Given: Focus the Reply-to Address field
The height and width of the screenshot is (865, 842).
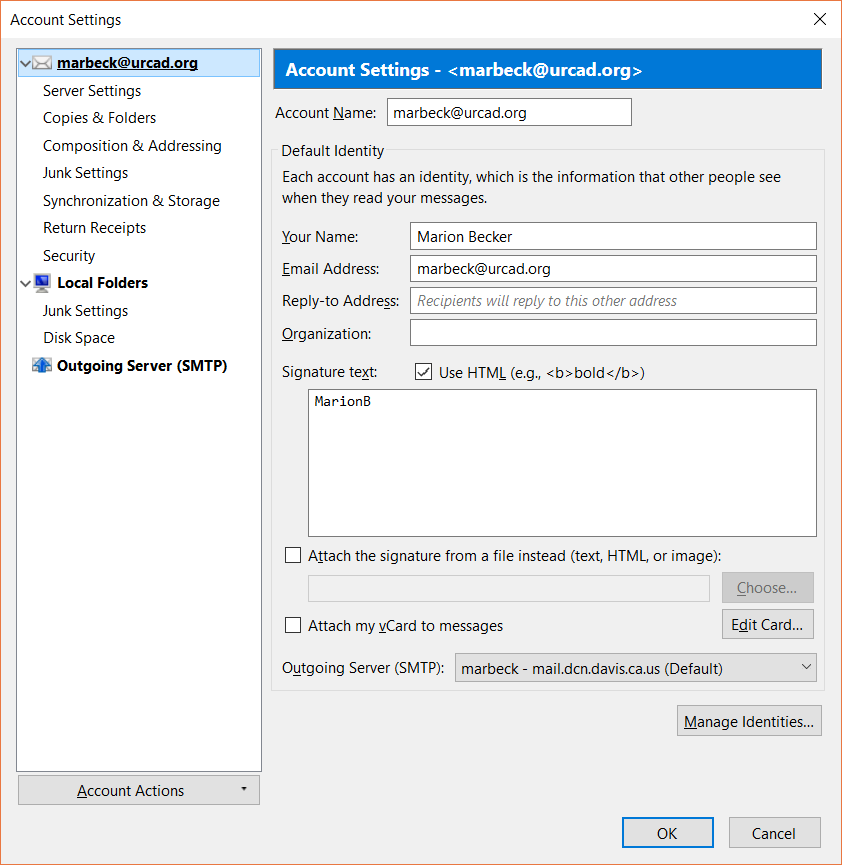Looking at the screenshot, I should click(x=613, y=301).
